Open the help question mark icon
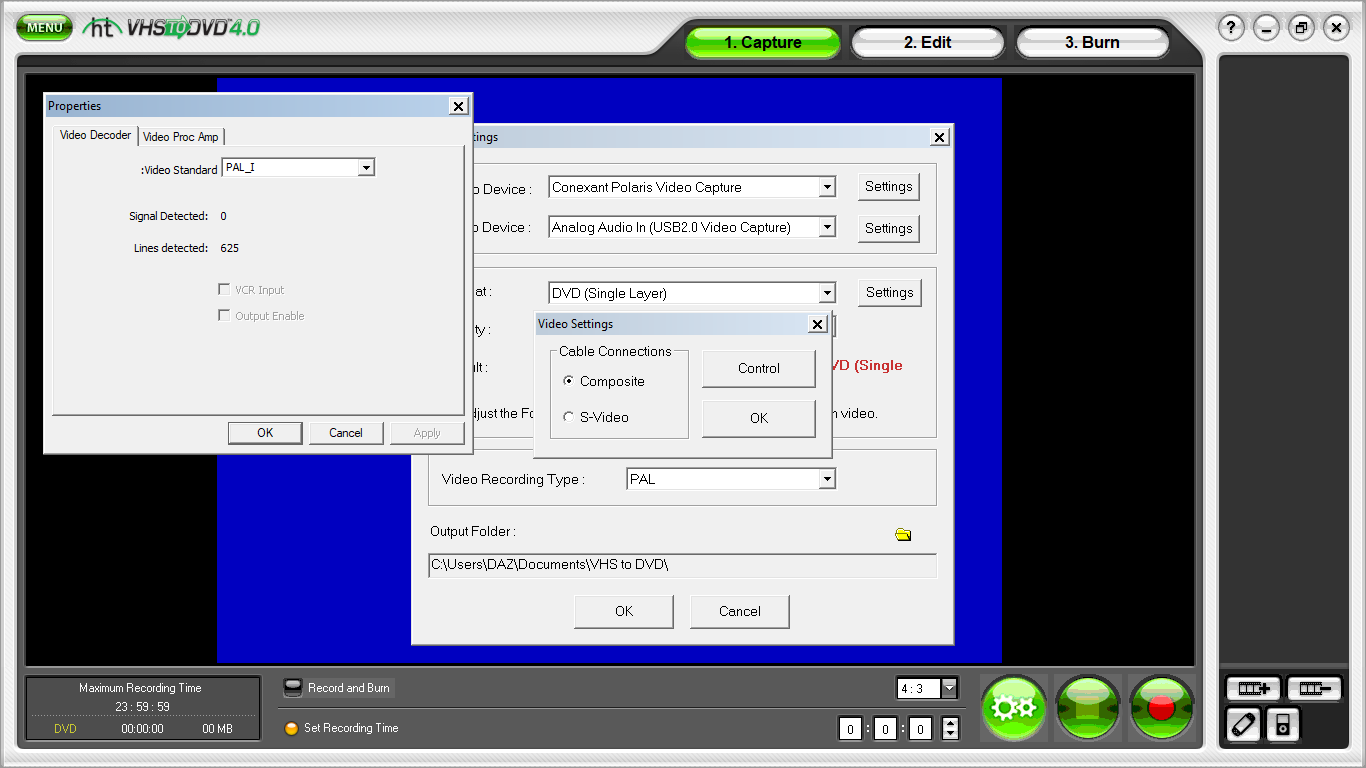The image size is (1366, 768). pyautogui.click(x=1232, y=28)
